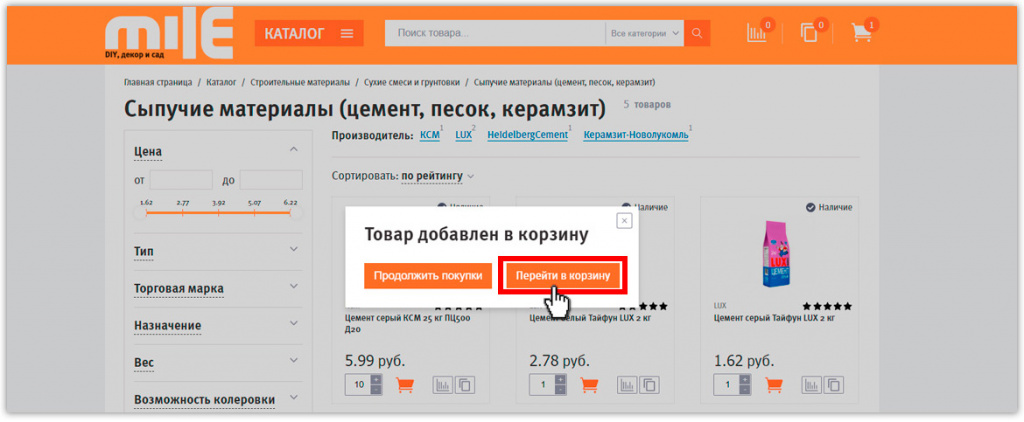Click the mile store logo
The image size is (1024, 422).
click(x=168, y=35)
